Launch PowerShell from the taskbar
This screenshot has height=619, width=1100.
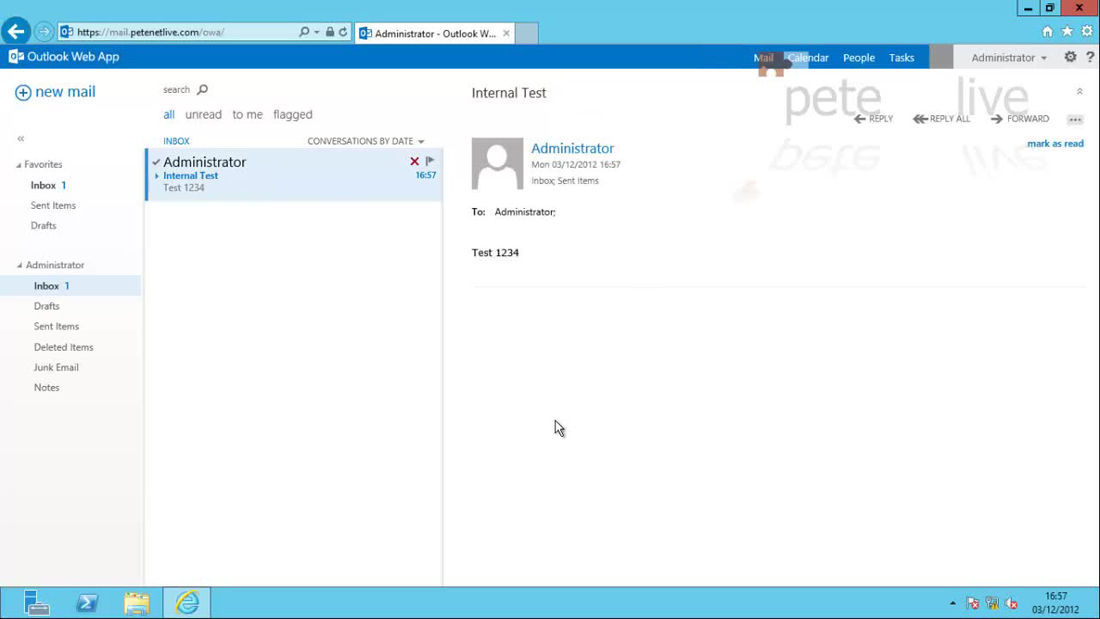coord(87,603)
